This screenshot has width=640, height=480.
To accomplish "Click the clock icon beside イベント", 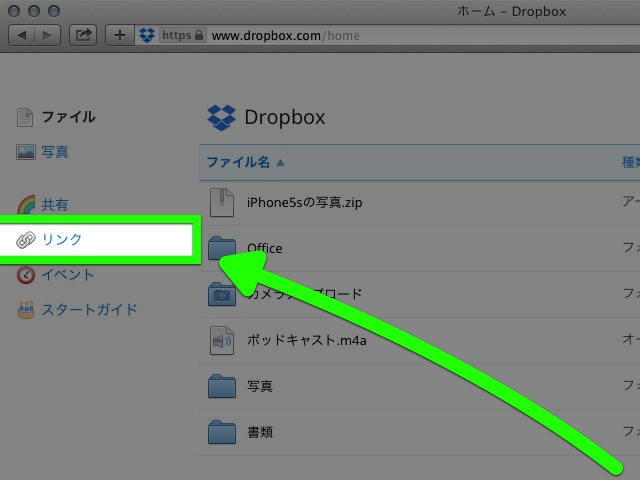I will tap(26, 275).
